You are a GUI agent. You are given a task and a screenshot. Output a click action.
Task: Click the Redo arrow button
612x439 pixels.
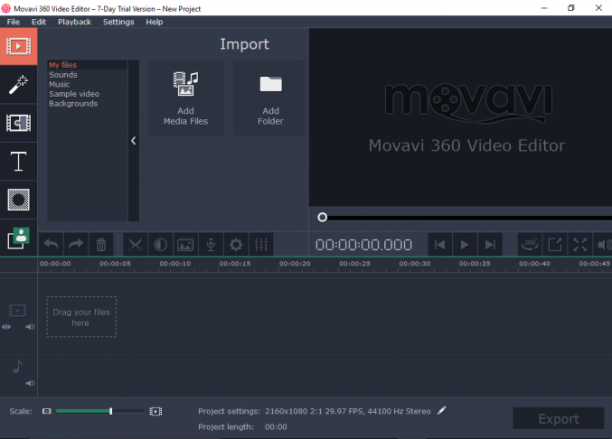click(x=76, y=245)
